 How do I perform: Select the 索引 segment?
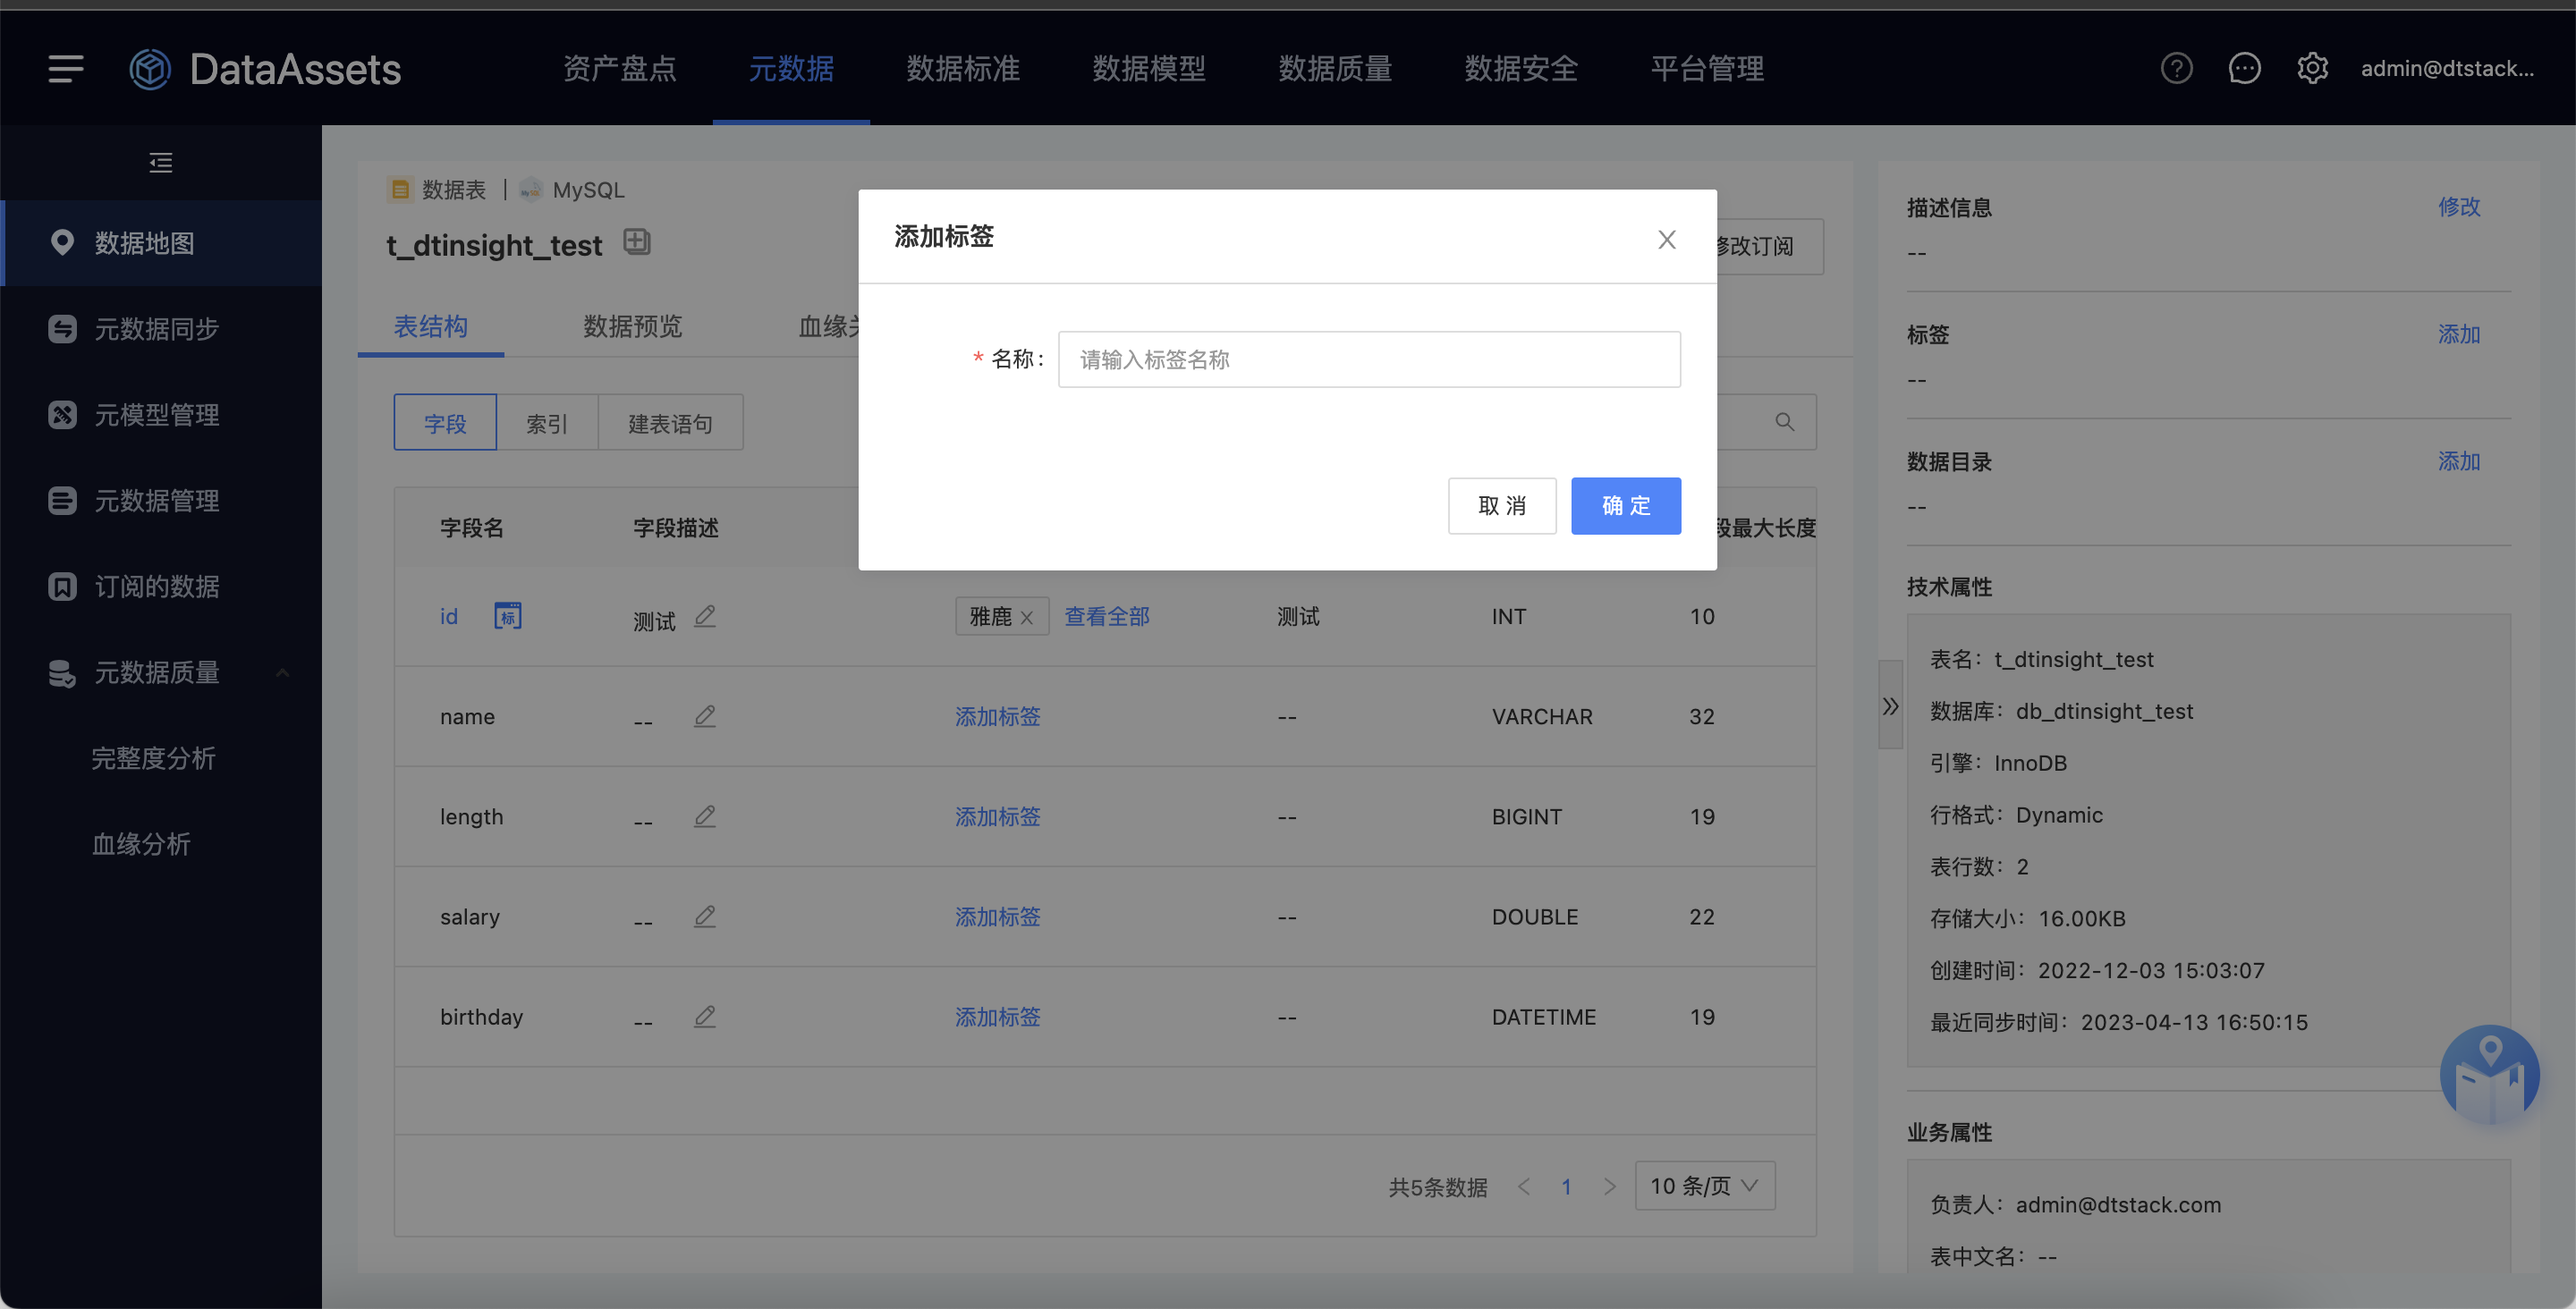pyautogui.click(x=547, y=422)
